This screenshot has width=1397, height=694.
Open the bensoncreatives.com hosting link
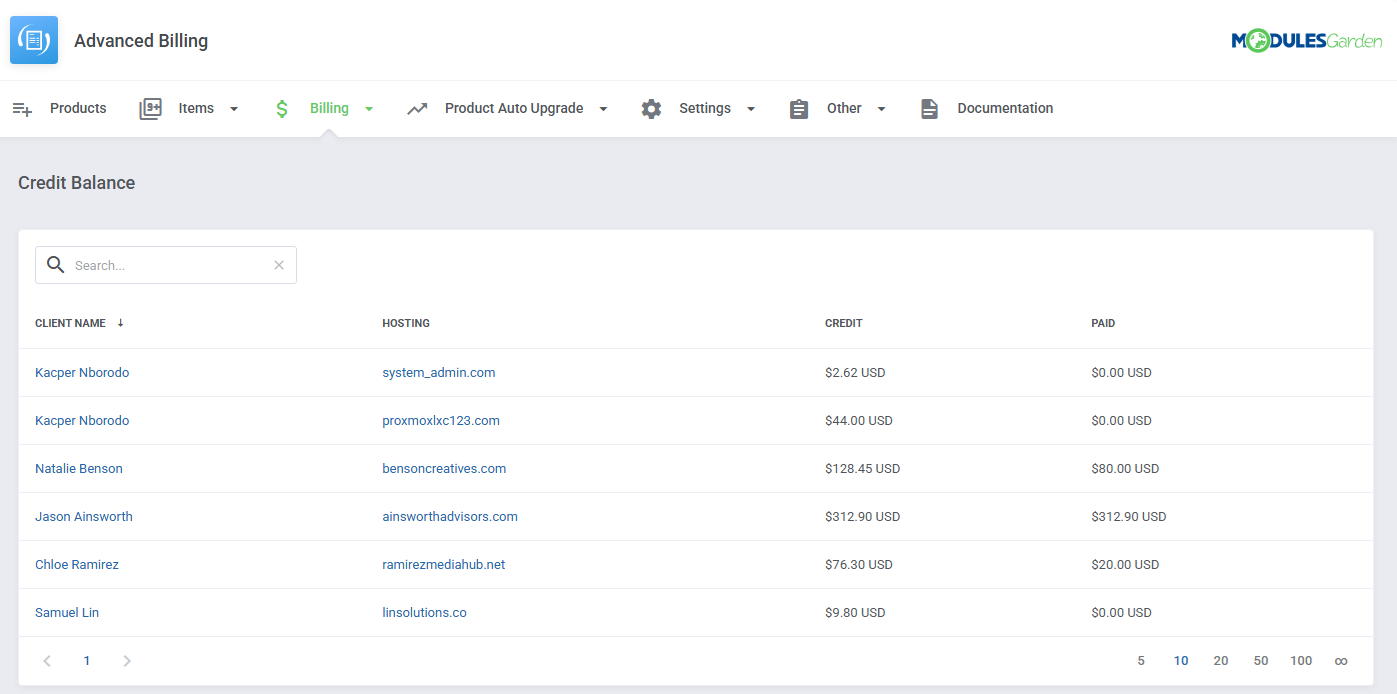444,468
